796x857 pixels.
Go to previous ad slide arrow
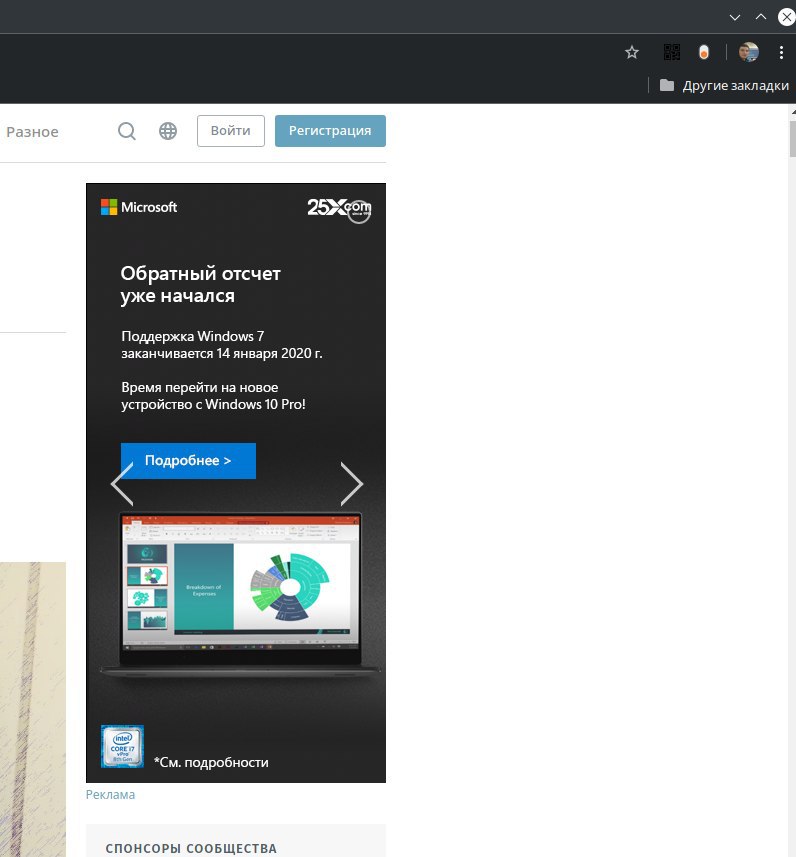tap(122, 484)
